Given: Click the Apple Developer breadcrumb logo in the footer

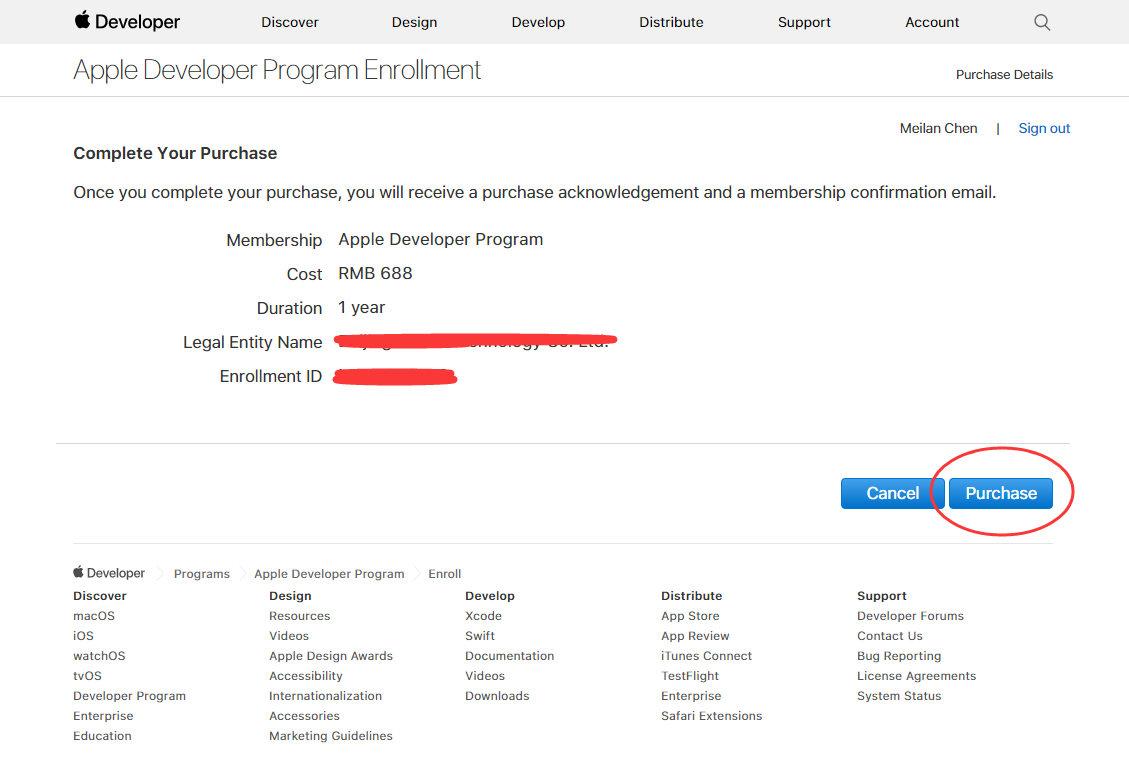Looking at the screenshot, I should [x=109, y=573].
